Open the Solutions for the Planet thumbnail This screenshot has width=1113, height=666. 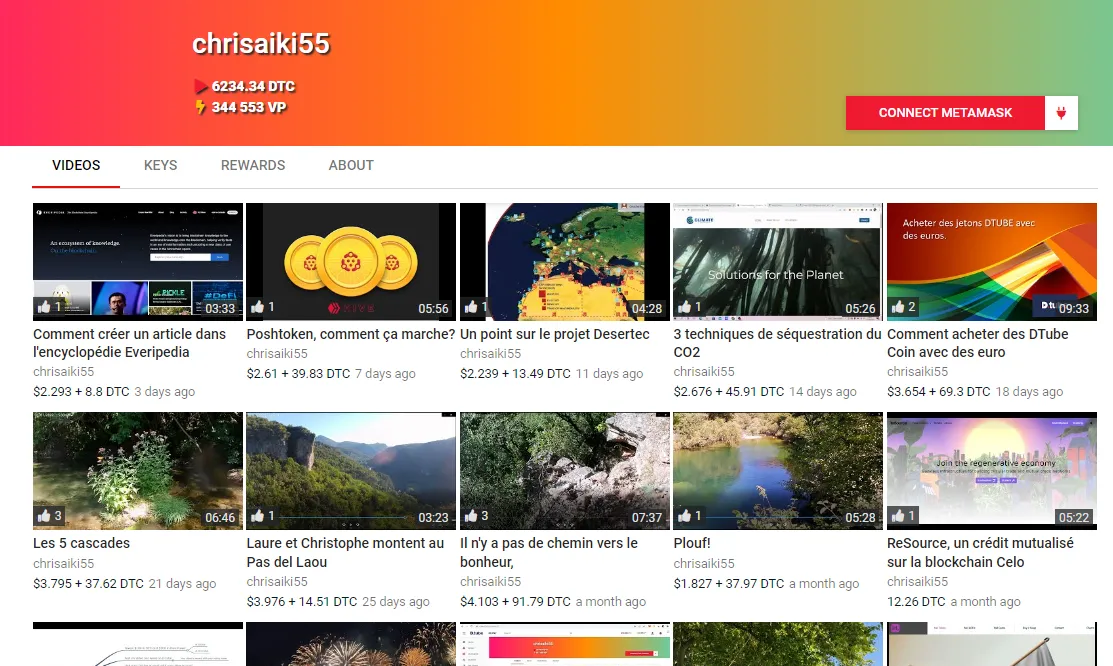(778, 262)
